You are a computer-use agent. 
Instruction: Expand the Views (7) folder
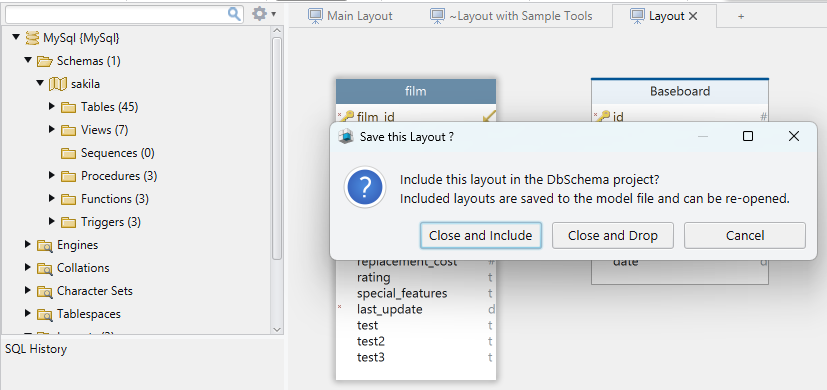pos(52,129)
